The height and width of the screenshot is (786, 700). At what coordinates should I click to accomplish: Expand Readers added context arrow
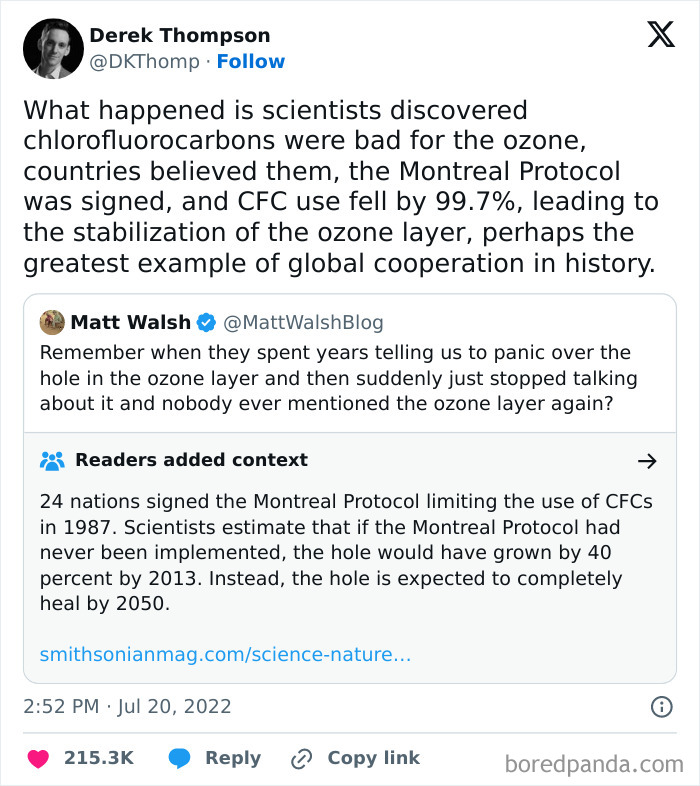pos(647,461)
